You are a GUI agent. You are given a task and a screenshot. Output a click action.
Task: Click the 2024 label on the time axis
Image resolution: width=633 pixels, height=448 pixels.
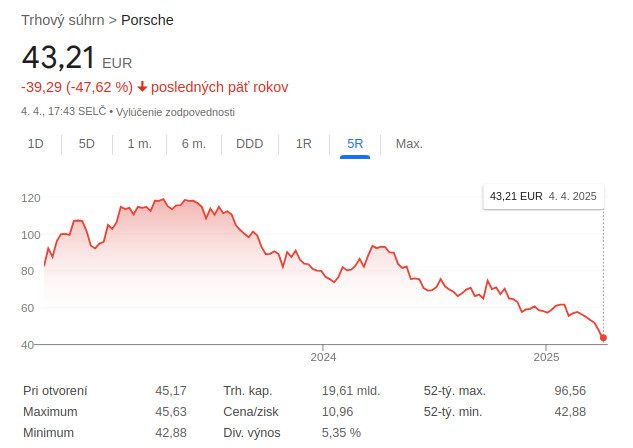tap(323, 357)
